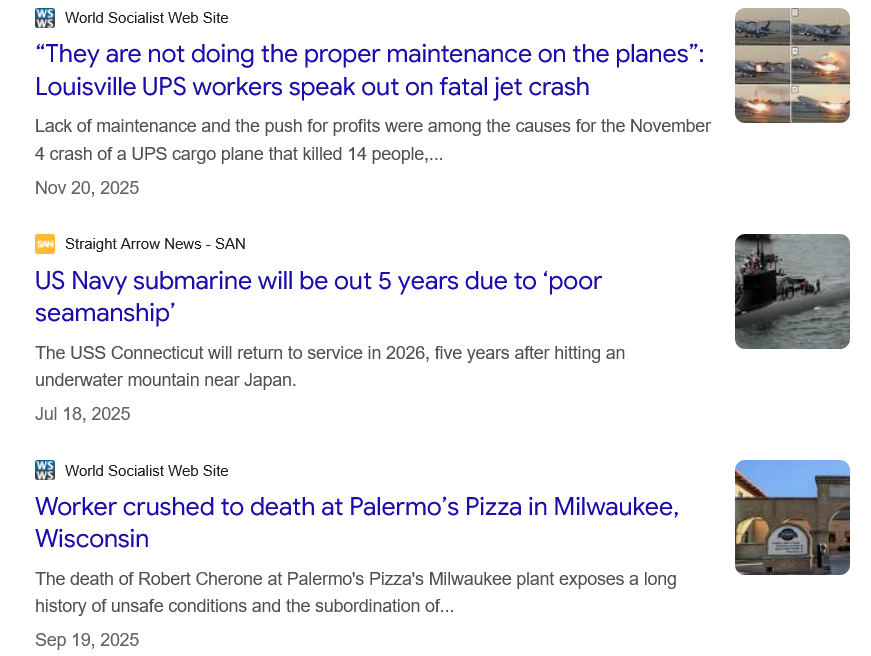The image size is (871, 656).
Task: Click the Sep 19, 2025 date on the Palermo's story
Action: (x=87, y=640)
